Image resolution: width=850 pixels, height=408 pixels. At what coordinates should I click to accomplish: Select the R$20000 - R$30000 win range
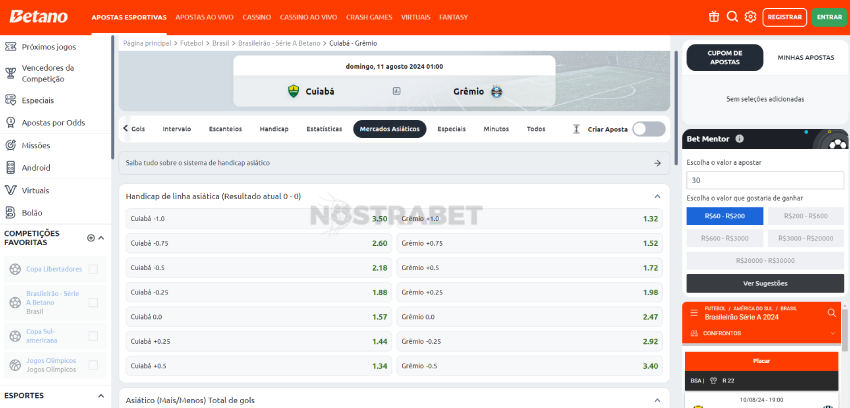[x=765, y=261]
